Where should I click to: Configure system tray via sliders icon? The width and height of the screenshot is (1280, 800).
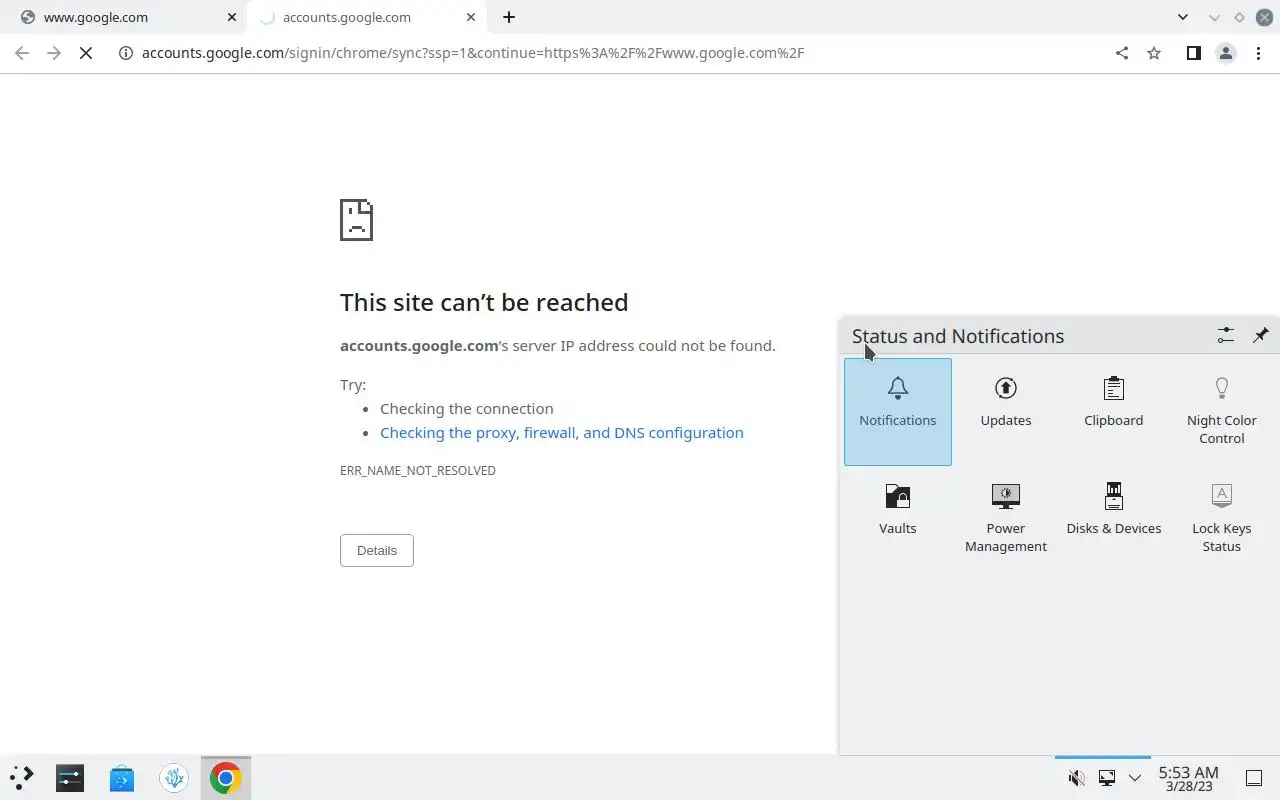(x=1225, y=336)
